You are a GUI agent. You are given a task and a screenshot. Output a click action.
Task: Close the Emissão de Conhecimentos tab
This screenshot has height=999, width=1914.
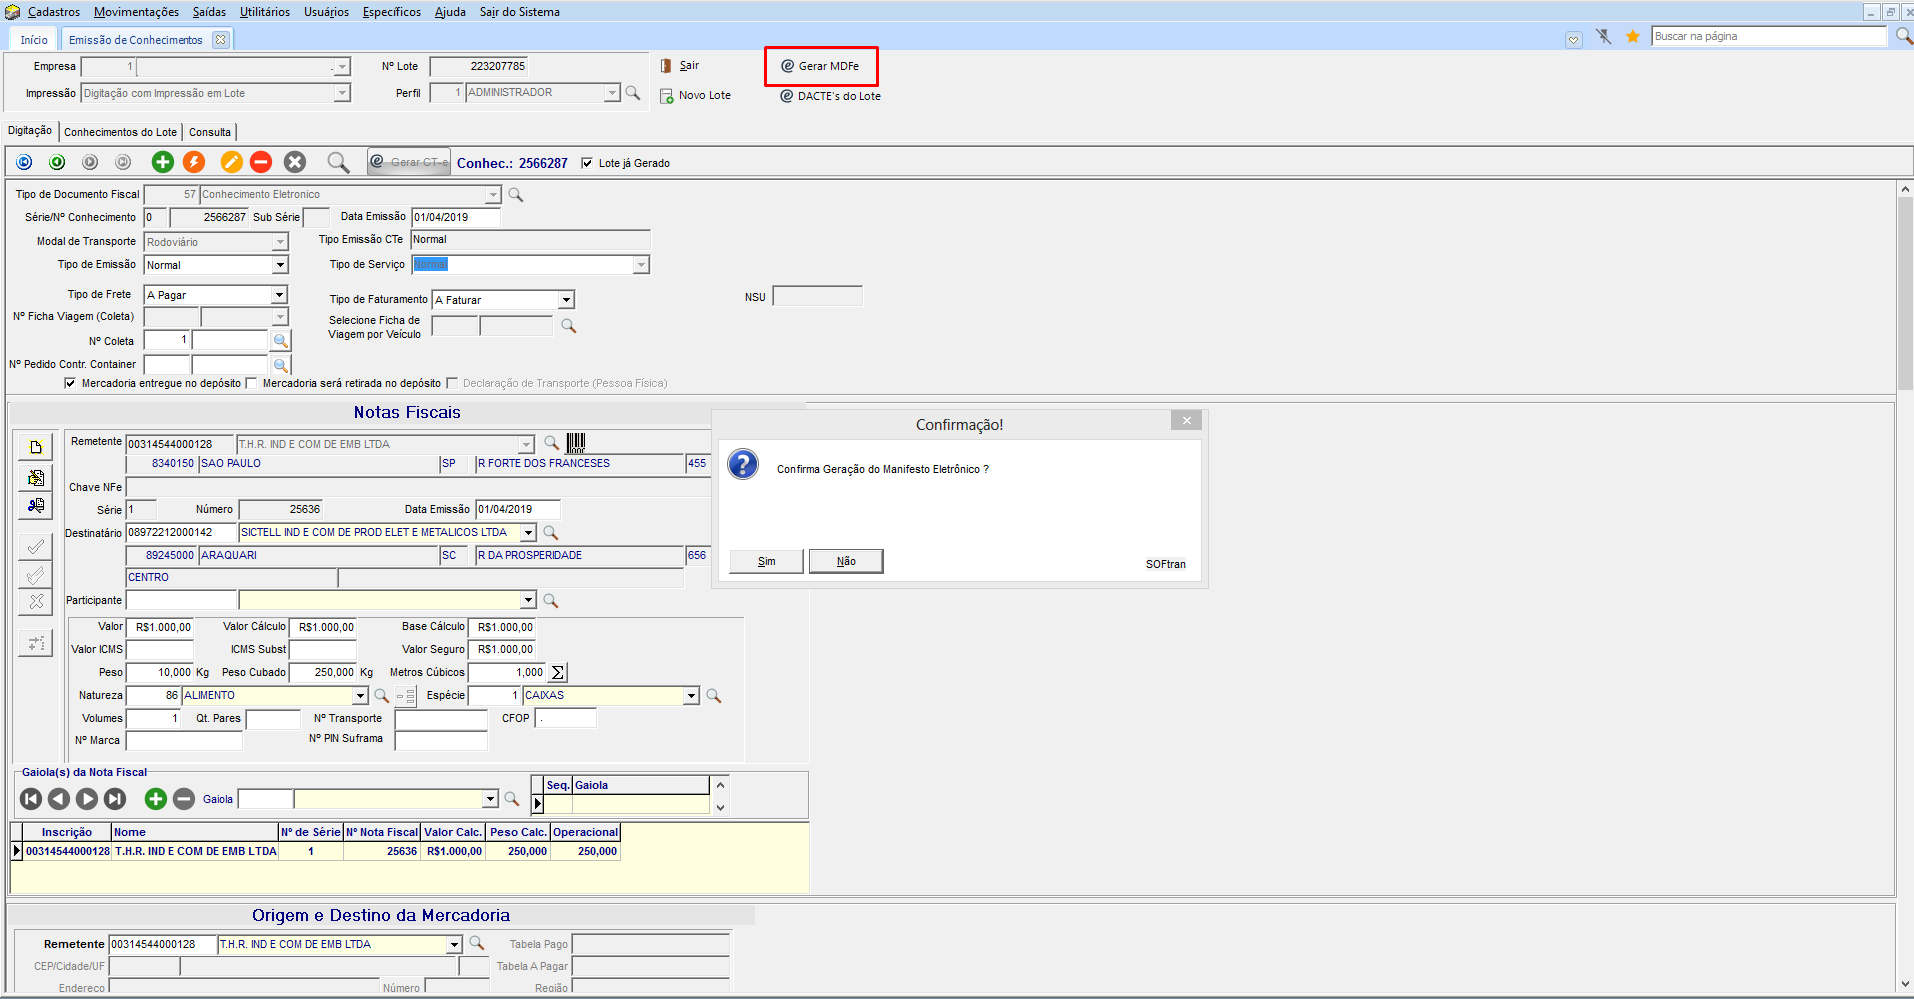221,40
